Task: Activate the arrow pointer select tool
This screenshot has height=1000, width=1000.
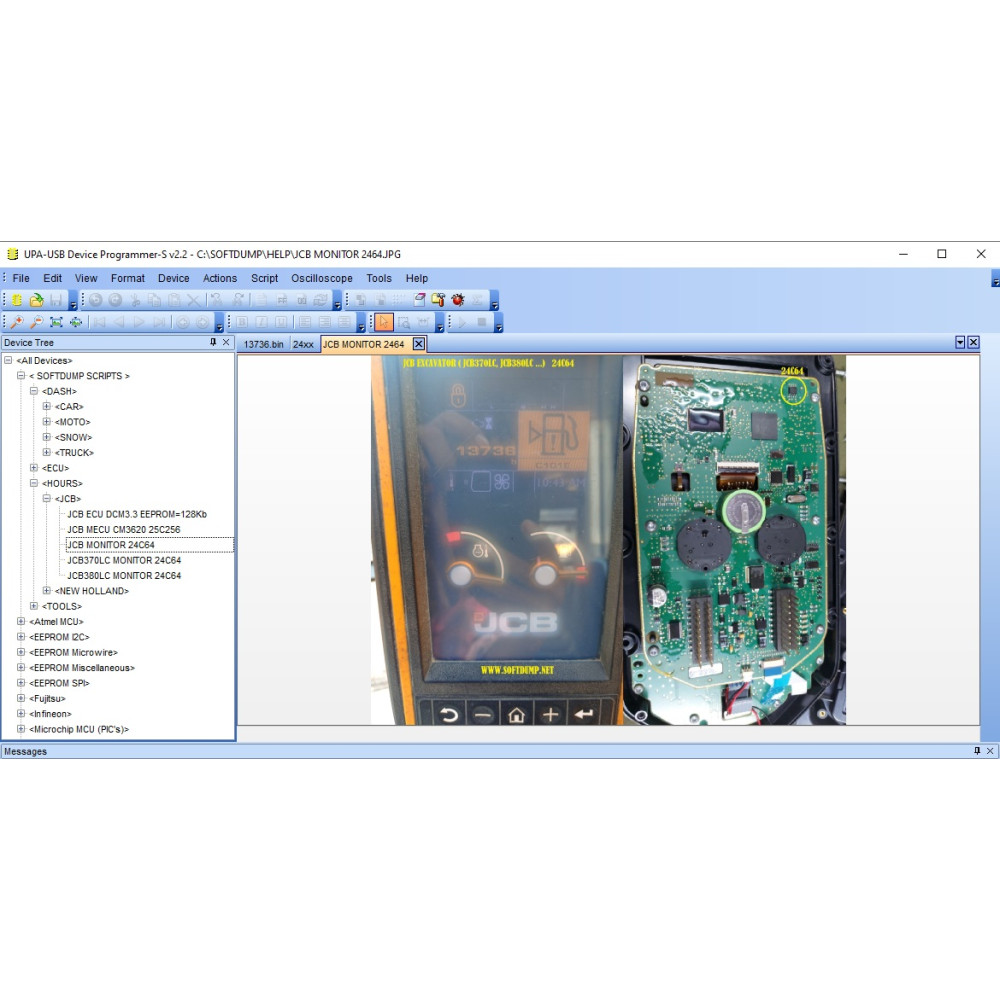Action: [x=383, y=322]
